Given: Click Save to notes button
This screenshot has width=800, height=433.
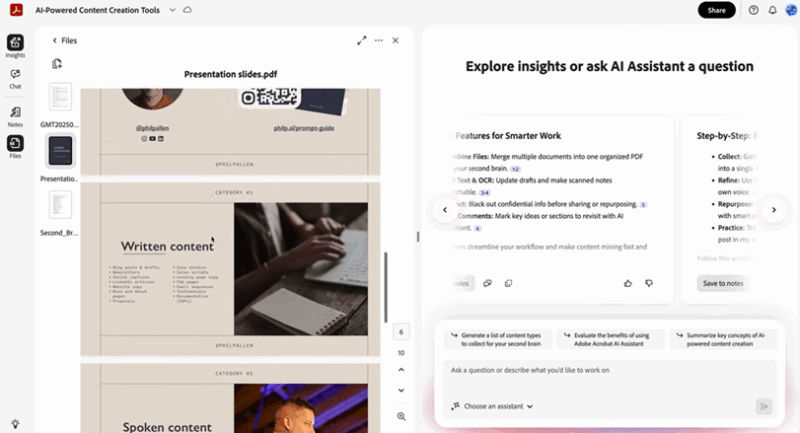Looking at the screenshot, I should 722,283.
